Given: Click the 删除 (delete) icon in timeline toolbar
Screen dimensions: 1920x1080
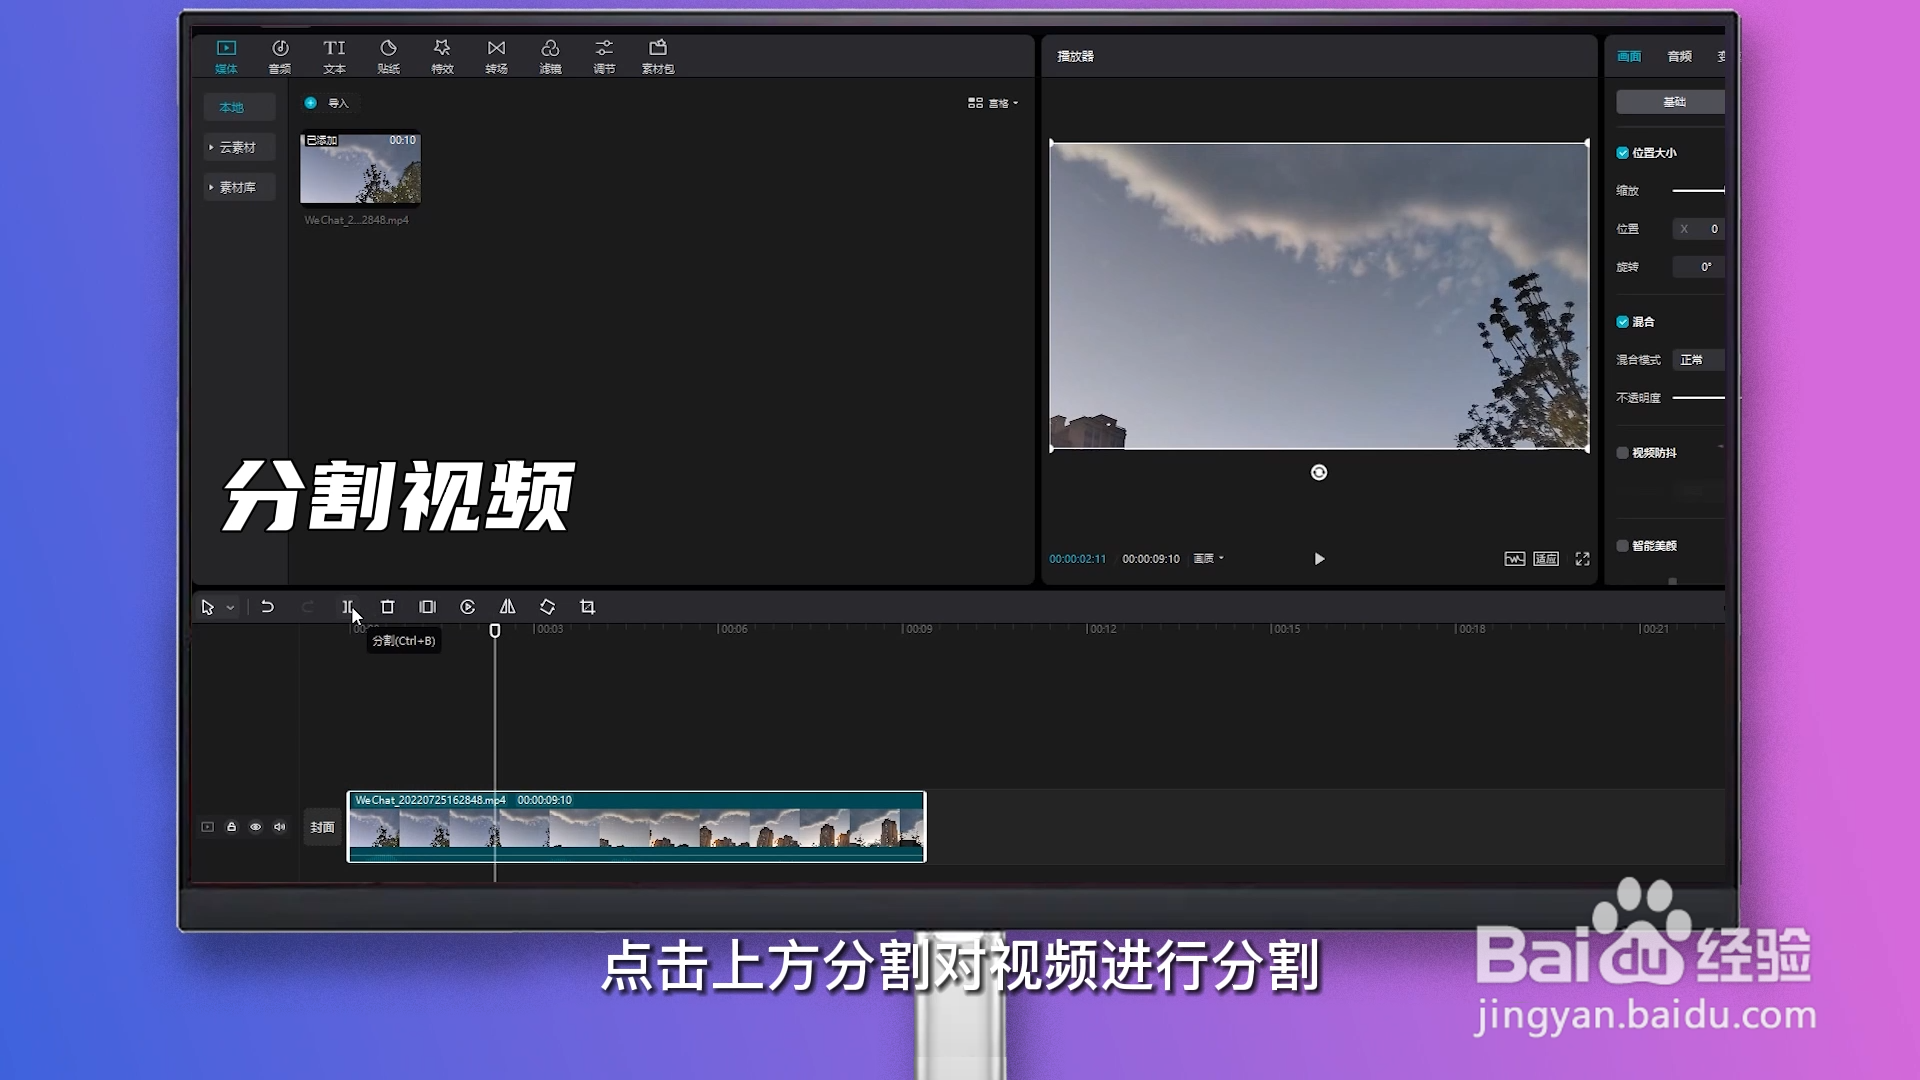Looking at the screenshot, I should [x=387, y=607].
